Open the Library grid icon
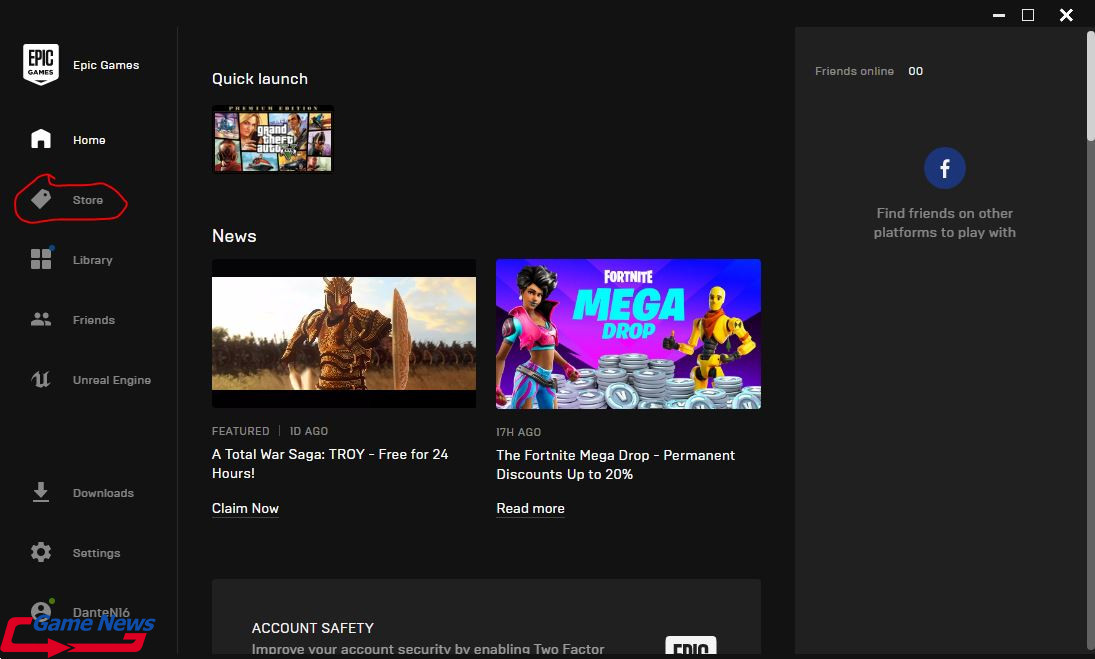Viewport: 1095px width, 659px height. click(x=41, y=260)
